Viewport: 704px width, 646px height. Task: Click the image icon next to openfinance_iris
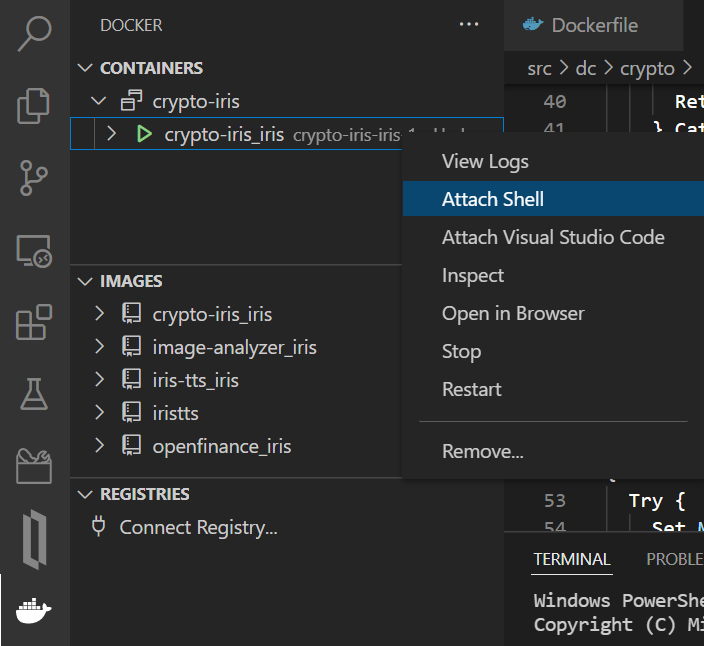(132, 445)
